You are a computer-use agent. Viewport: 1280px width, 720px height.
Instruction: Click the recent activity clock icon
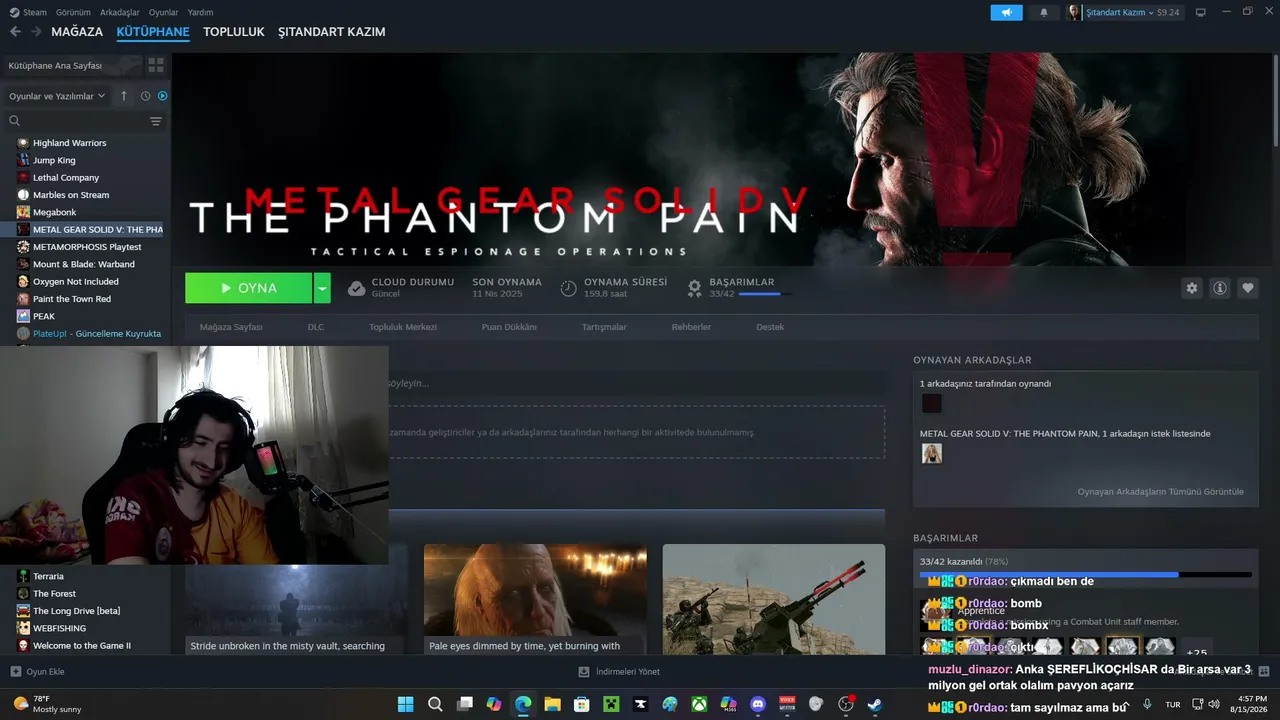pyautogui.click(x=145, y=96)
